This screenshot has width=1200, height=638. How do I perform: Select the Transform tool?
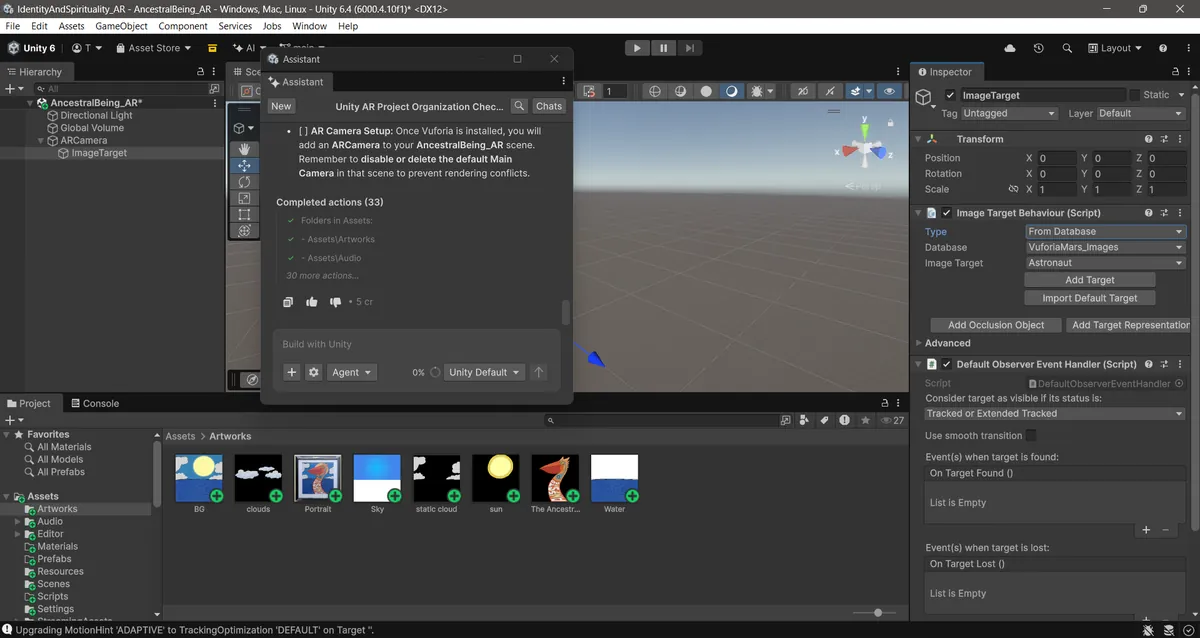coord(245,230)
